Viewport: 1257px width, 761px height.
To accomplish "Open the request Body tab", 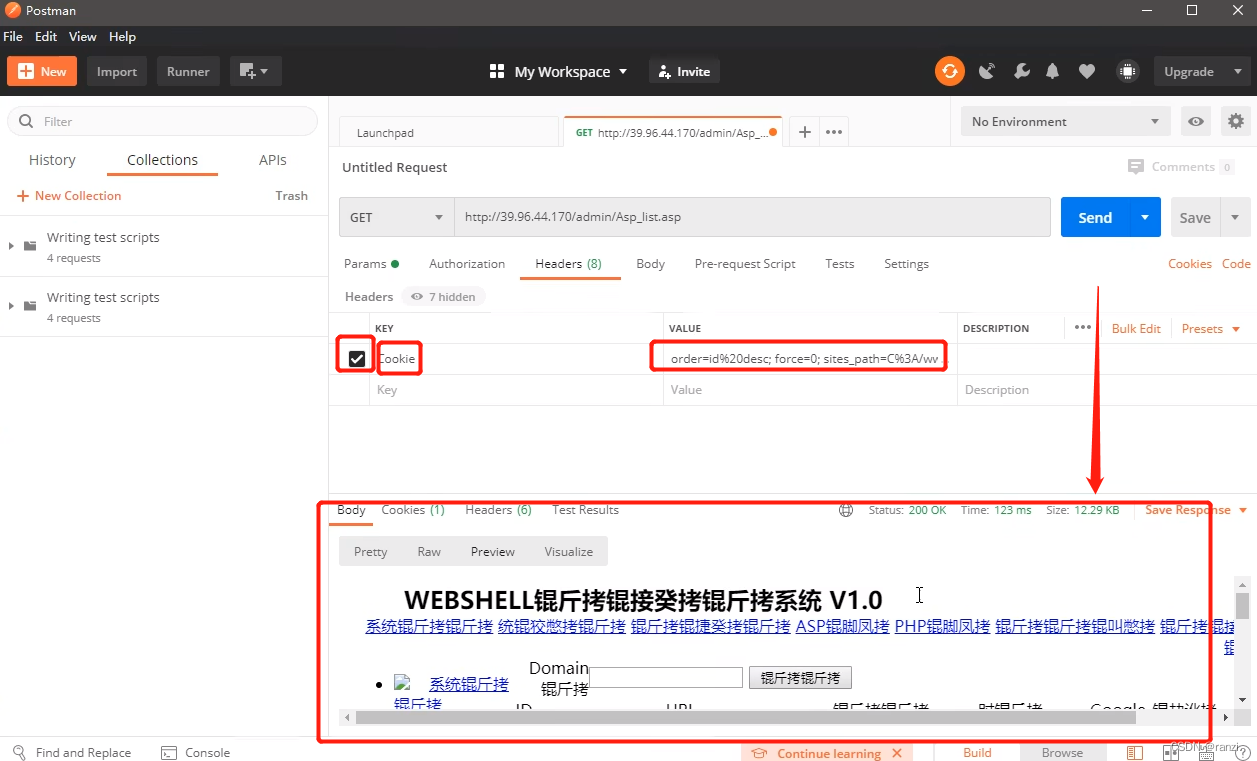I will [x=650, y=264].
